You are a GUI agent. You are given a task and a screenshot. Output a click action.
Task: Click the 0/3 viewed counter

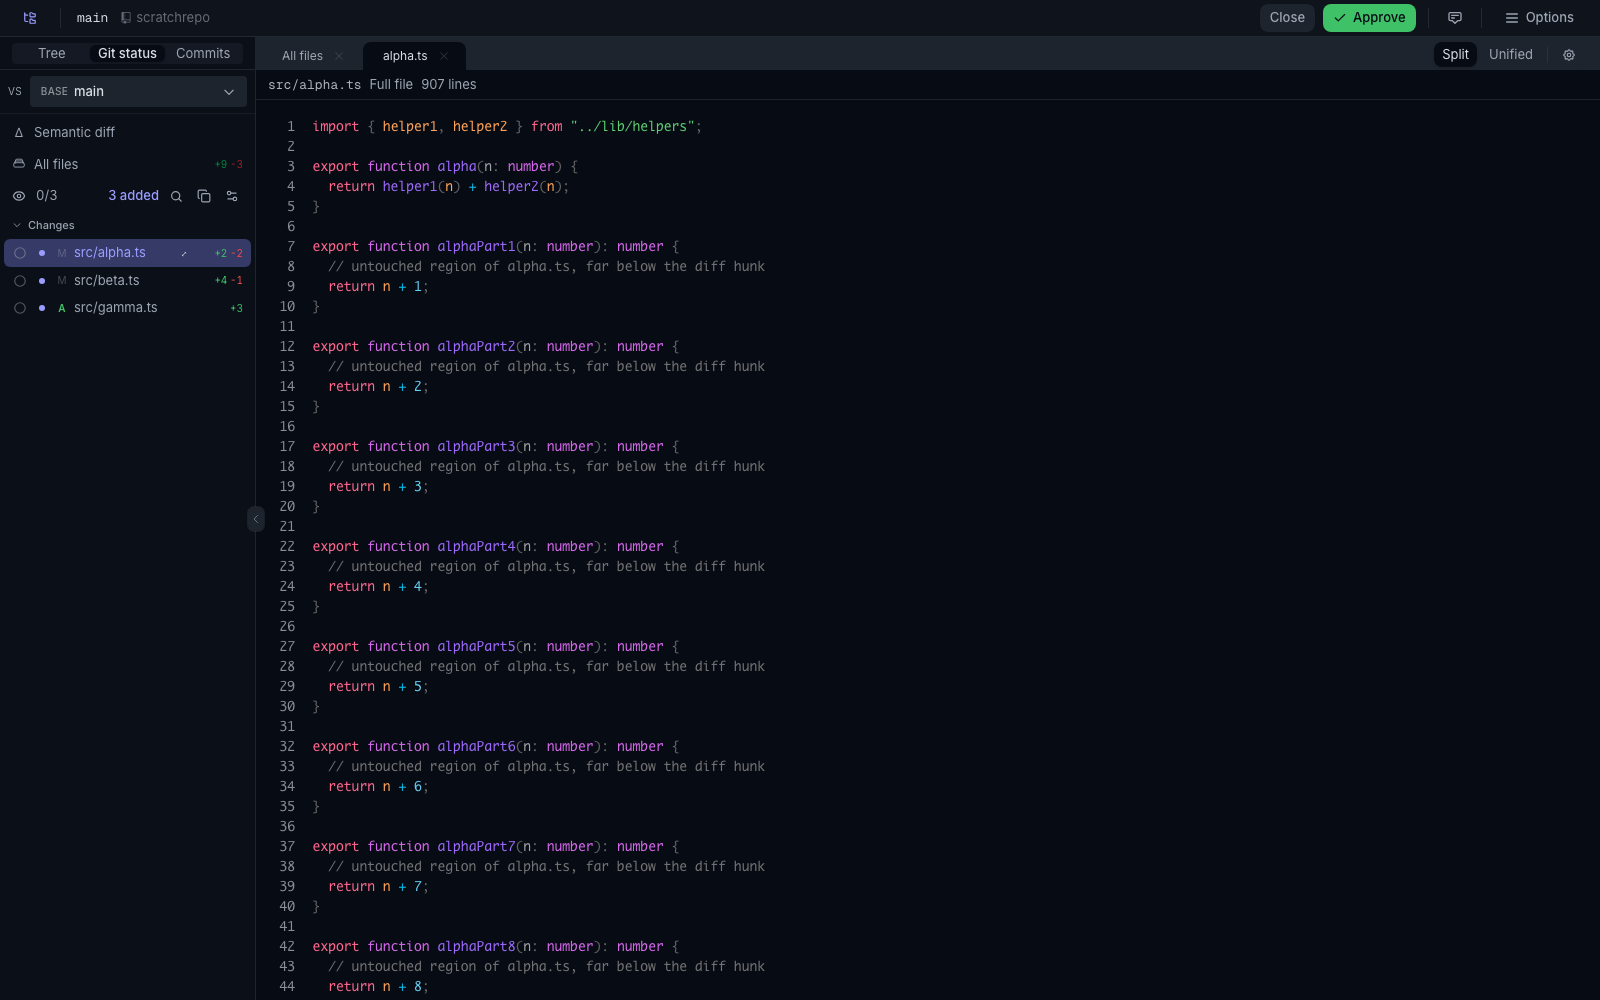pos(47,196)
